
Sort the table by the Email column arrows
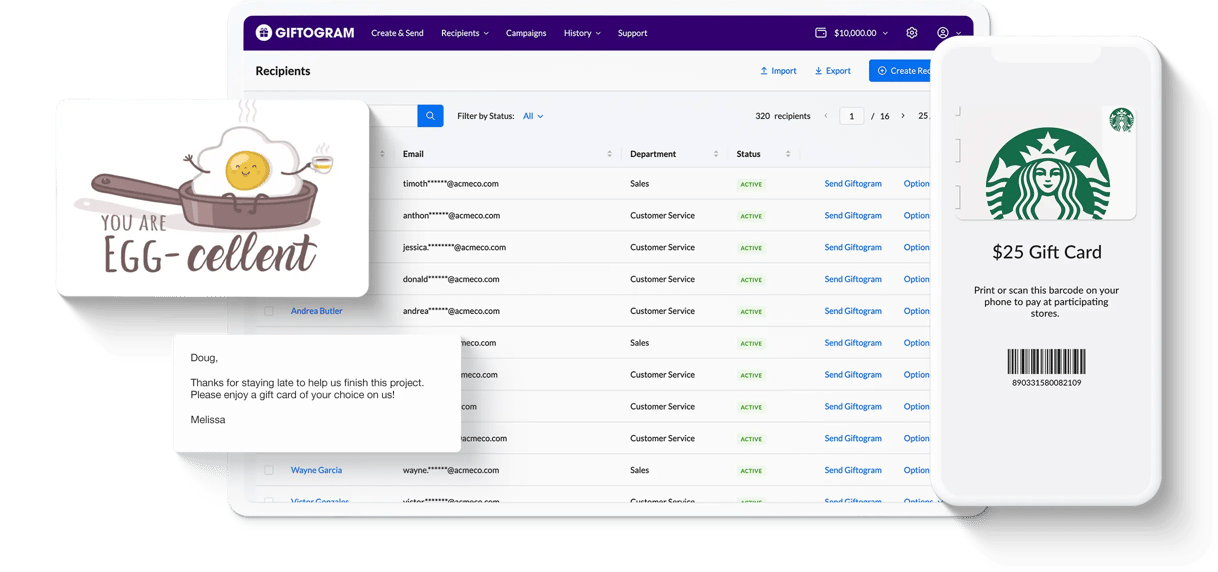coord(610,154)
